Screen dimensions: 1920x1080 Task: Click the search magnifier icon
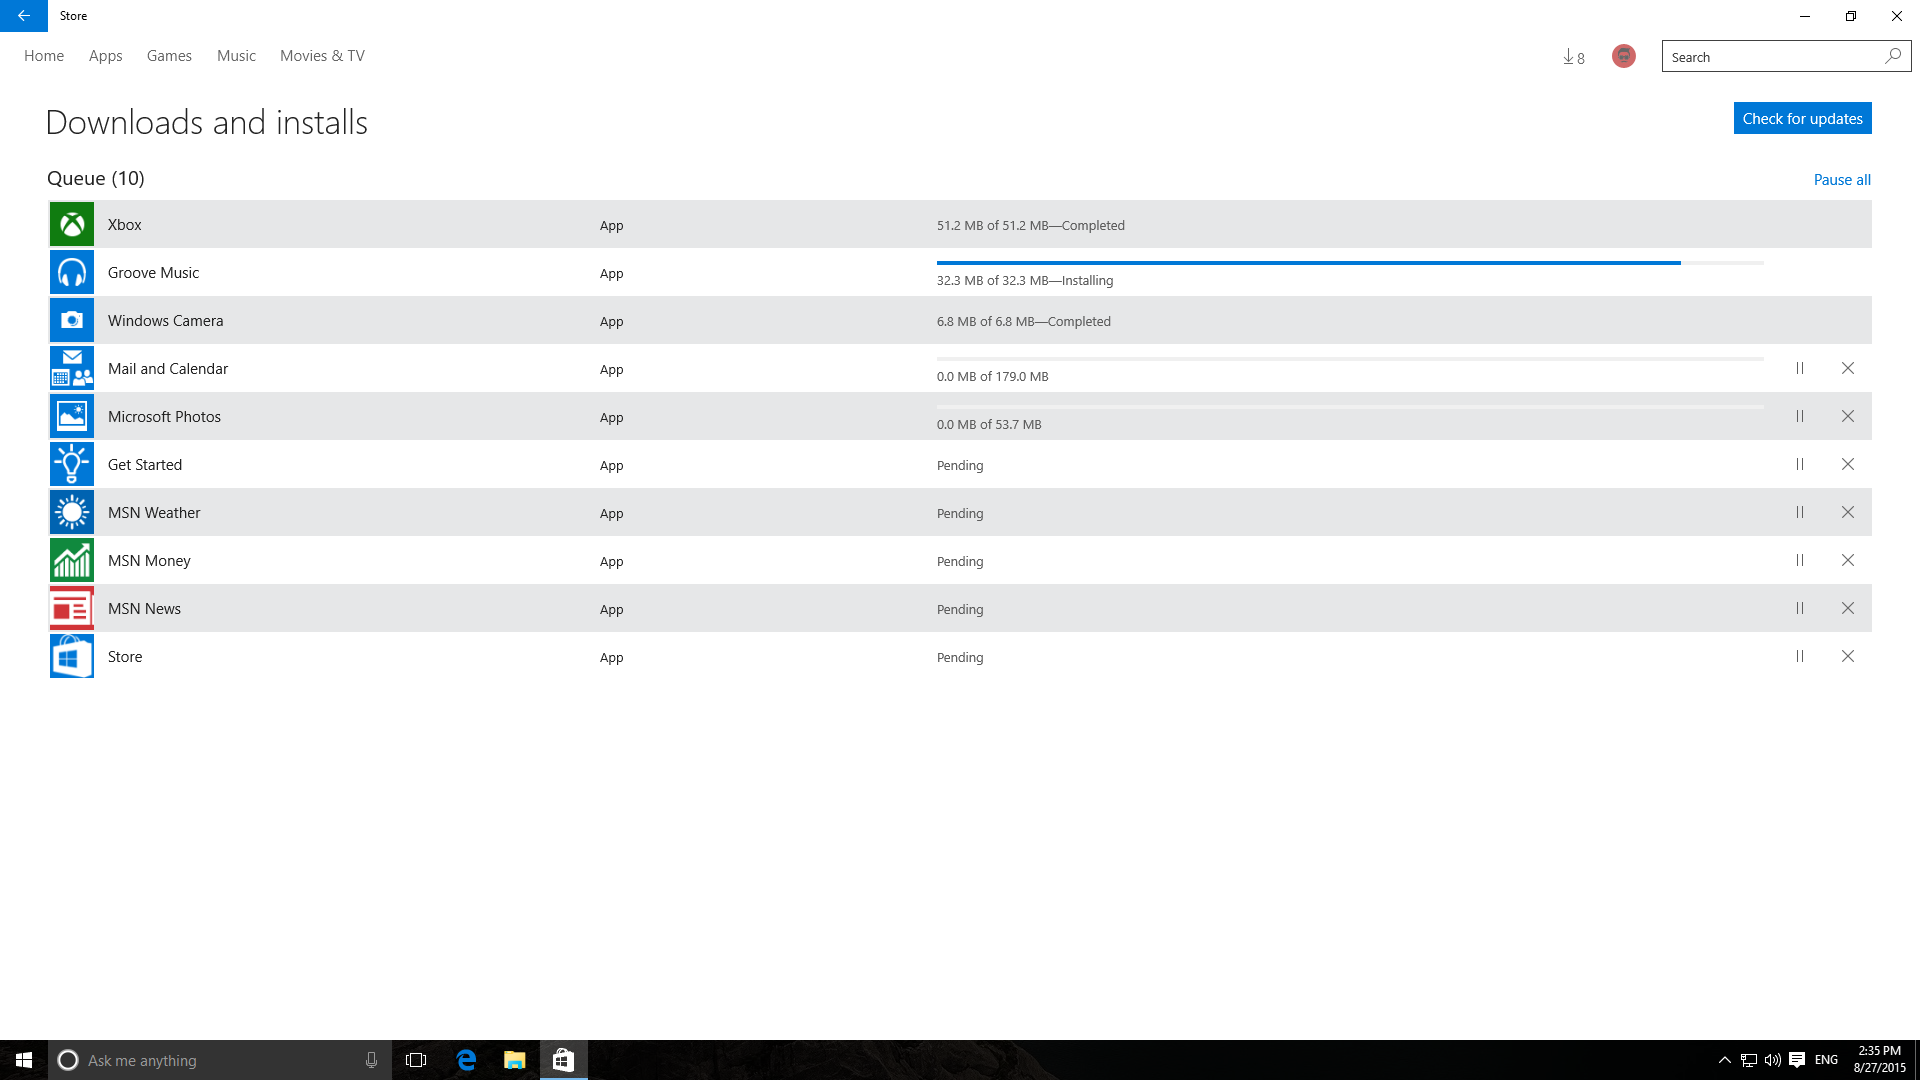click(1893, 56)
